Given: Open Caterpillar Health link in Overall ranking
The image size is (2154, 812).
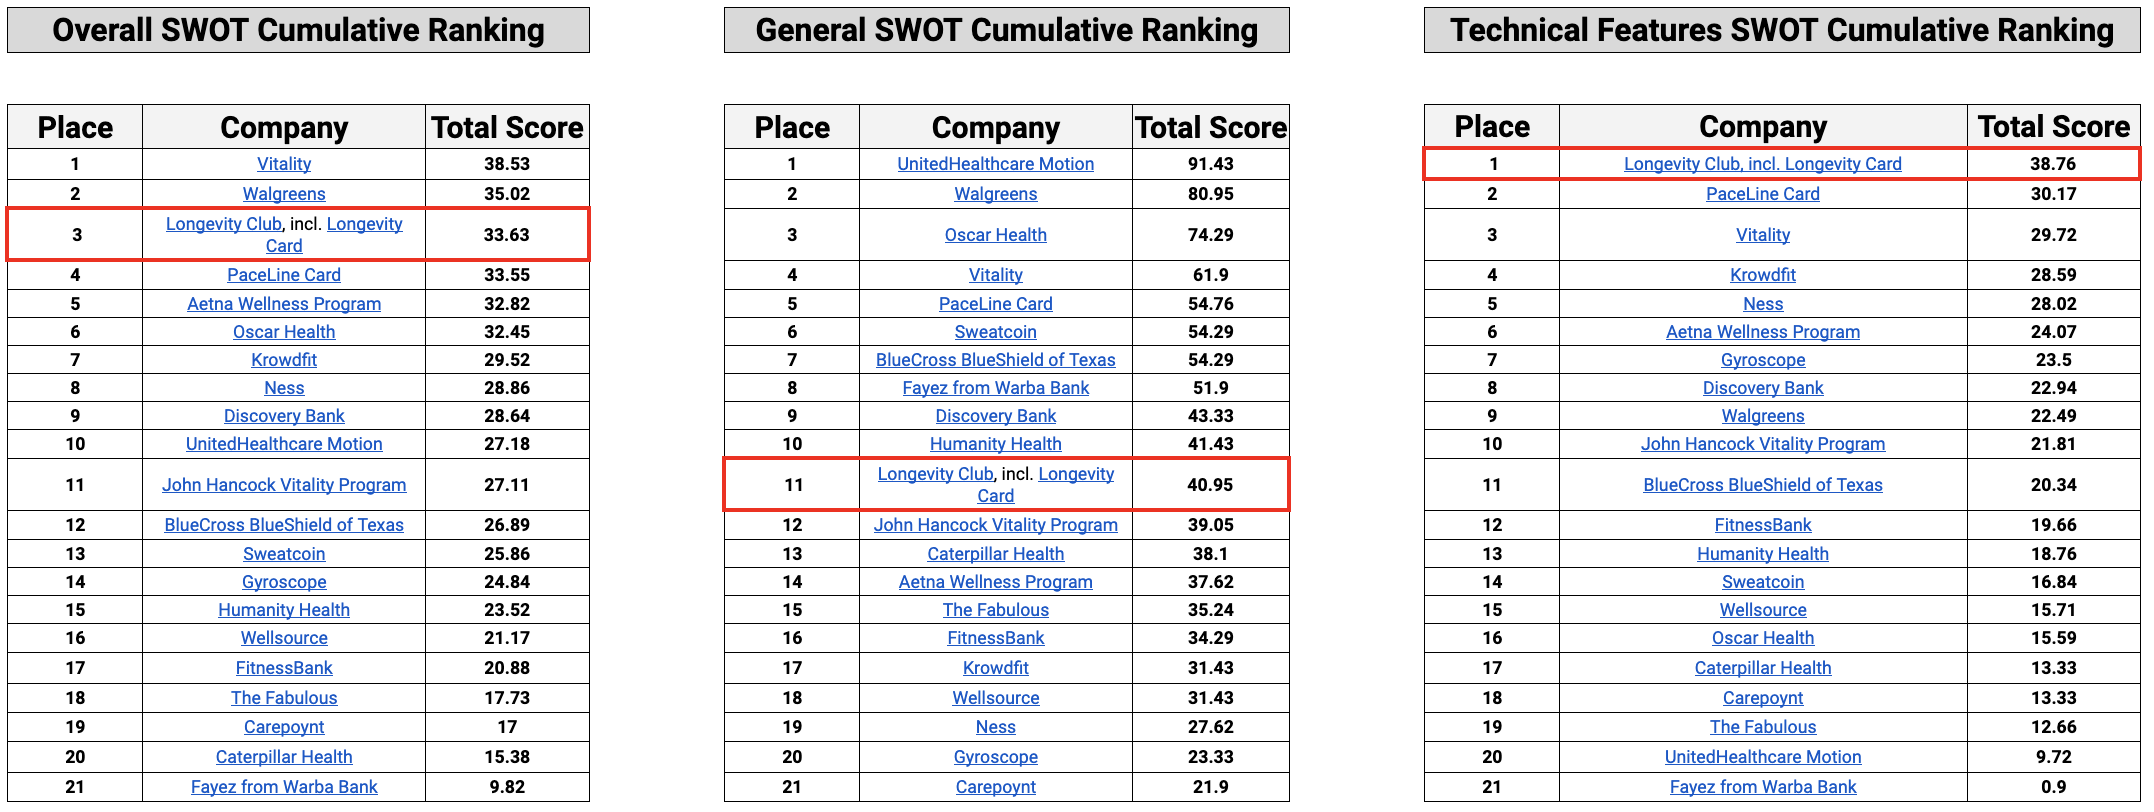Looking at the screenshot, I should [284, 757].
